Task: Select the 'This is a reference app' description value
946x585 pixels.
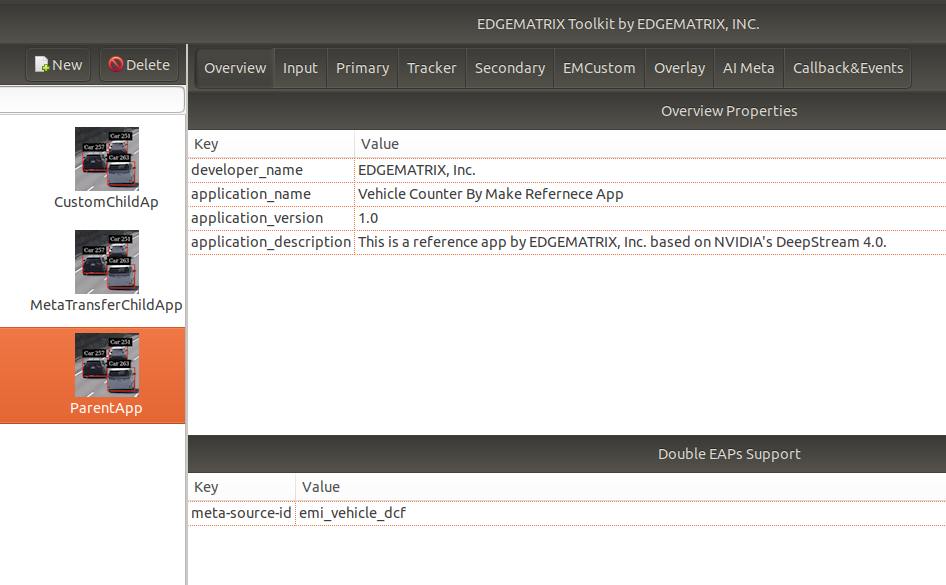Action: point(650,242)
